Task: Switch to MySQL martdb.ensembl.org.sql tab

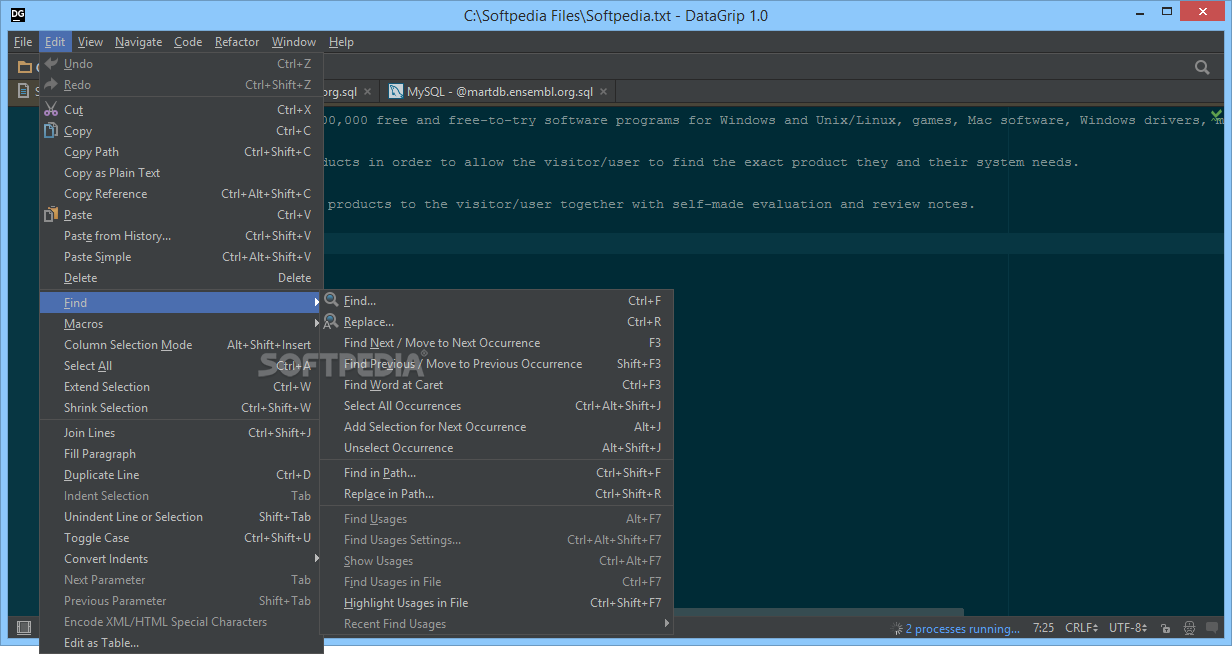Action: pos(499,92)
